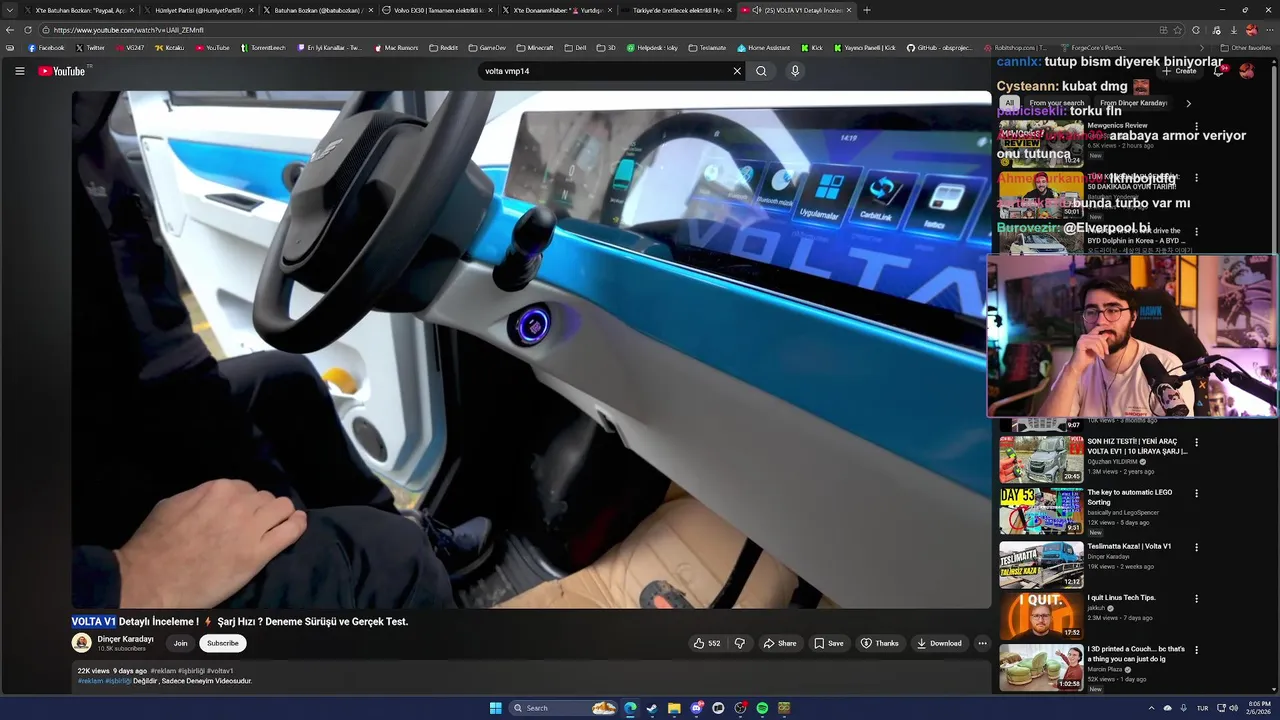Download the video with Download button

(x=939, y=643)
